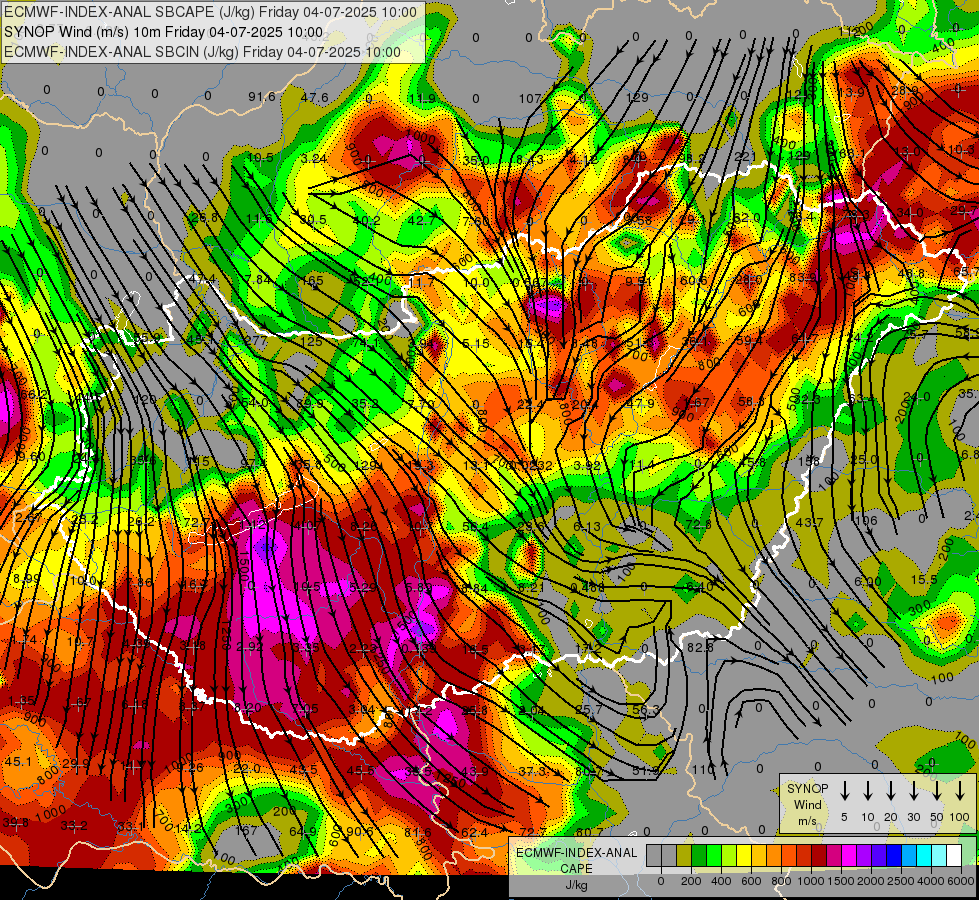Click the map value '64.9'

click(303, 831)
